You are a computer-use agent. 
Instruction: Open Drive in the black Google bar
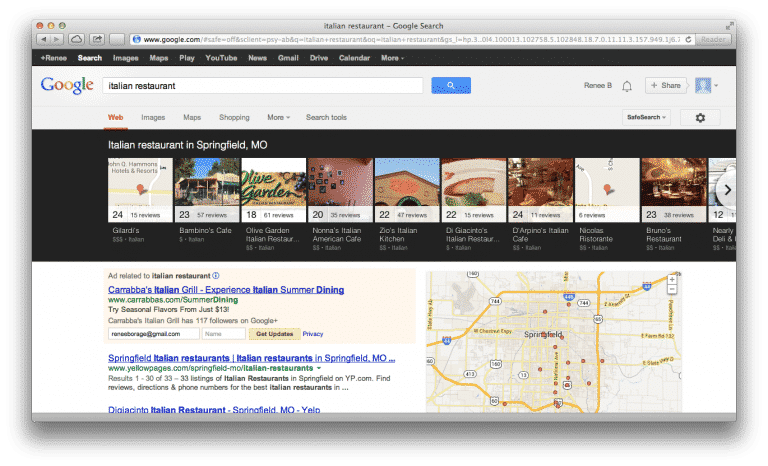pos(319,58)
